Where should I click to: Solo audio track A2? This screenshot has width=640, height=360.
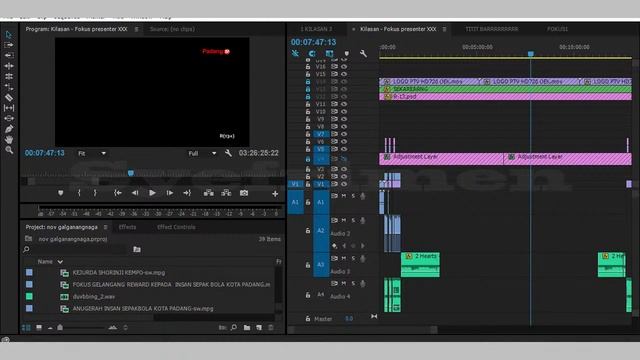click(353, 220)
